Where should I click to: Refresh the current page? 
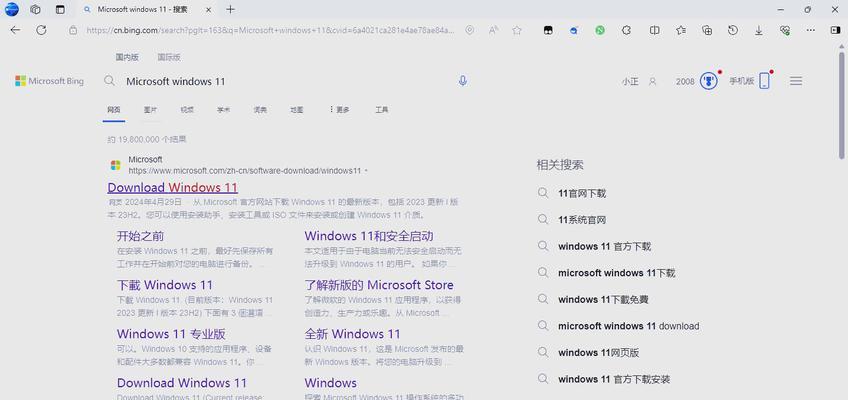(41, 30)
